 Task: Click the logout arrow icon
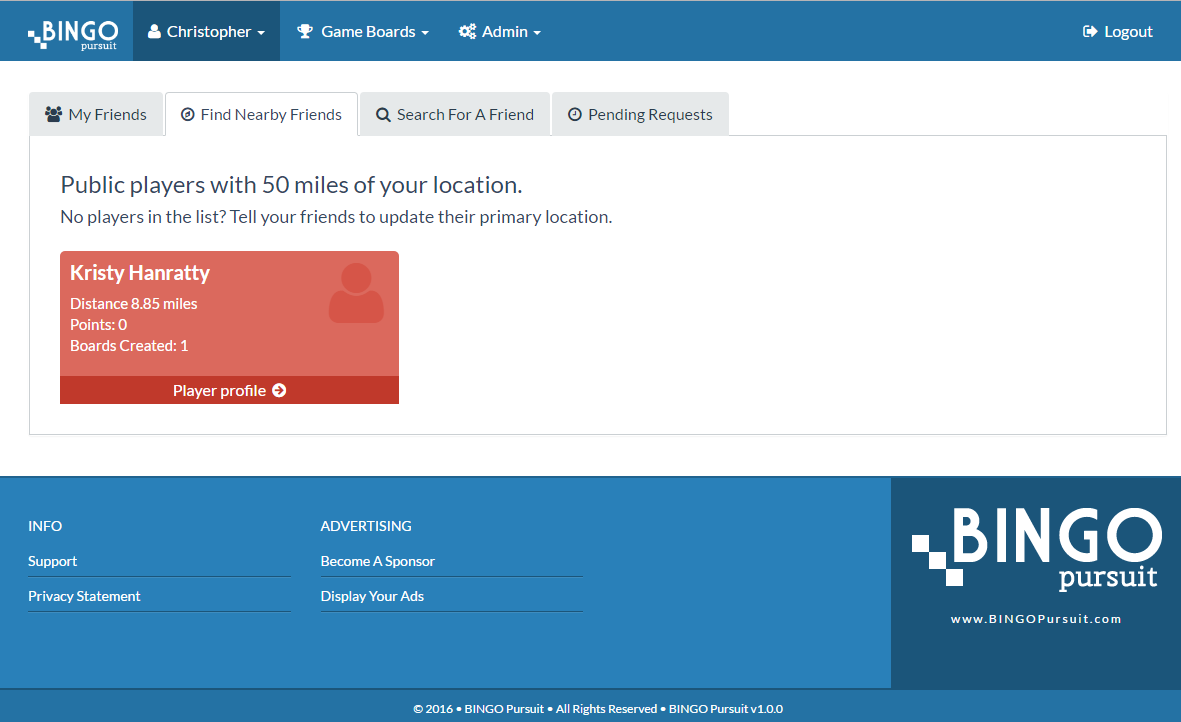tap(1090, 32)
